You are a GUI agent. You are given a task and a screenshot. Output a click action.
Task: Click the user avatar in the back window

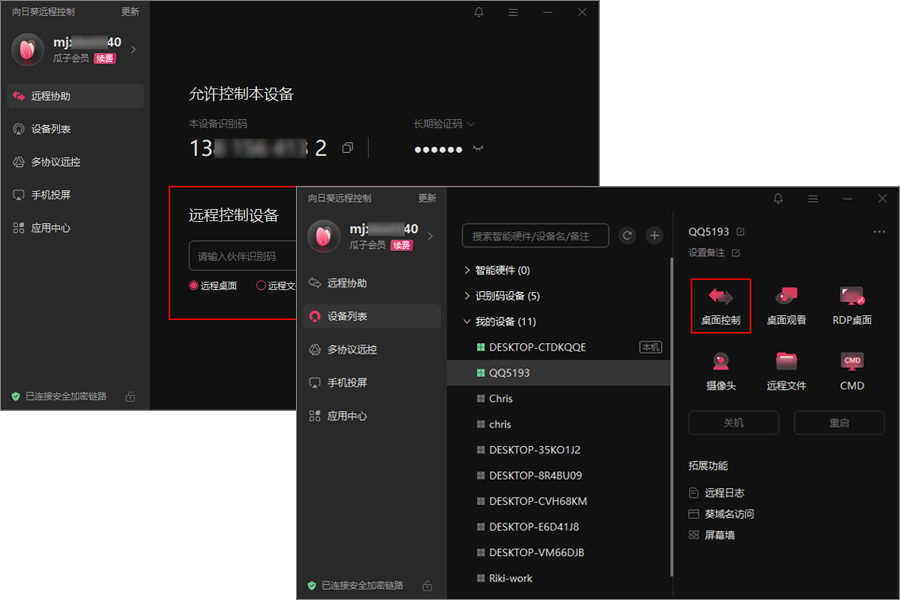coord(28,50)
